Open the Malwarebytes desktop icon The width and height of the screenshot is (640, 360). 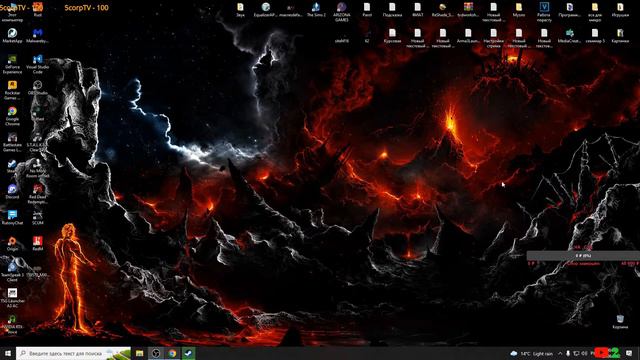[38, 36]
